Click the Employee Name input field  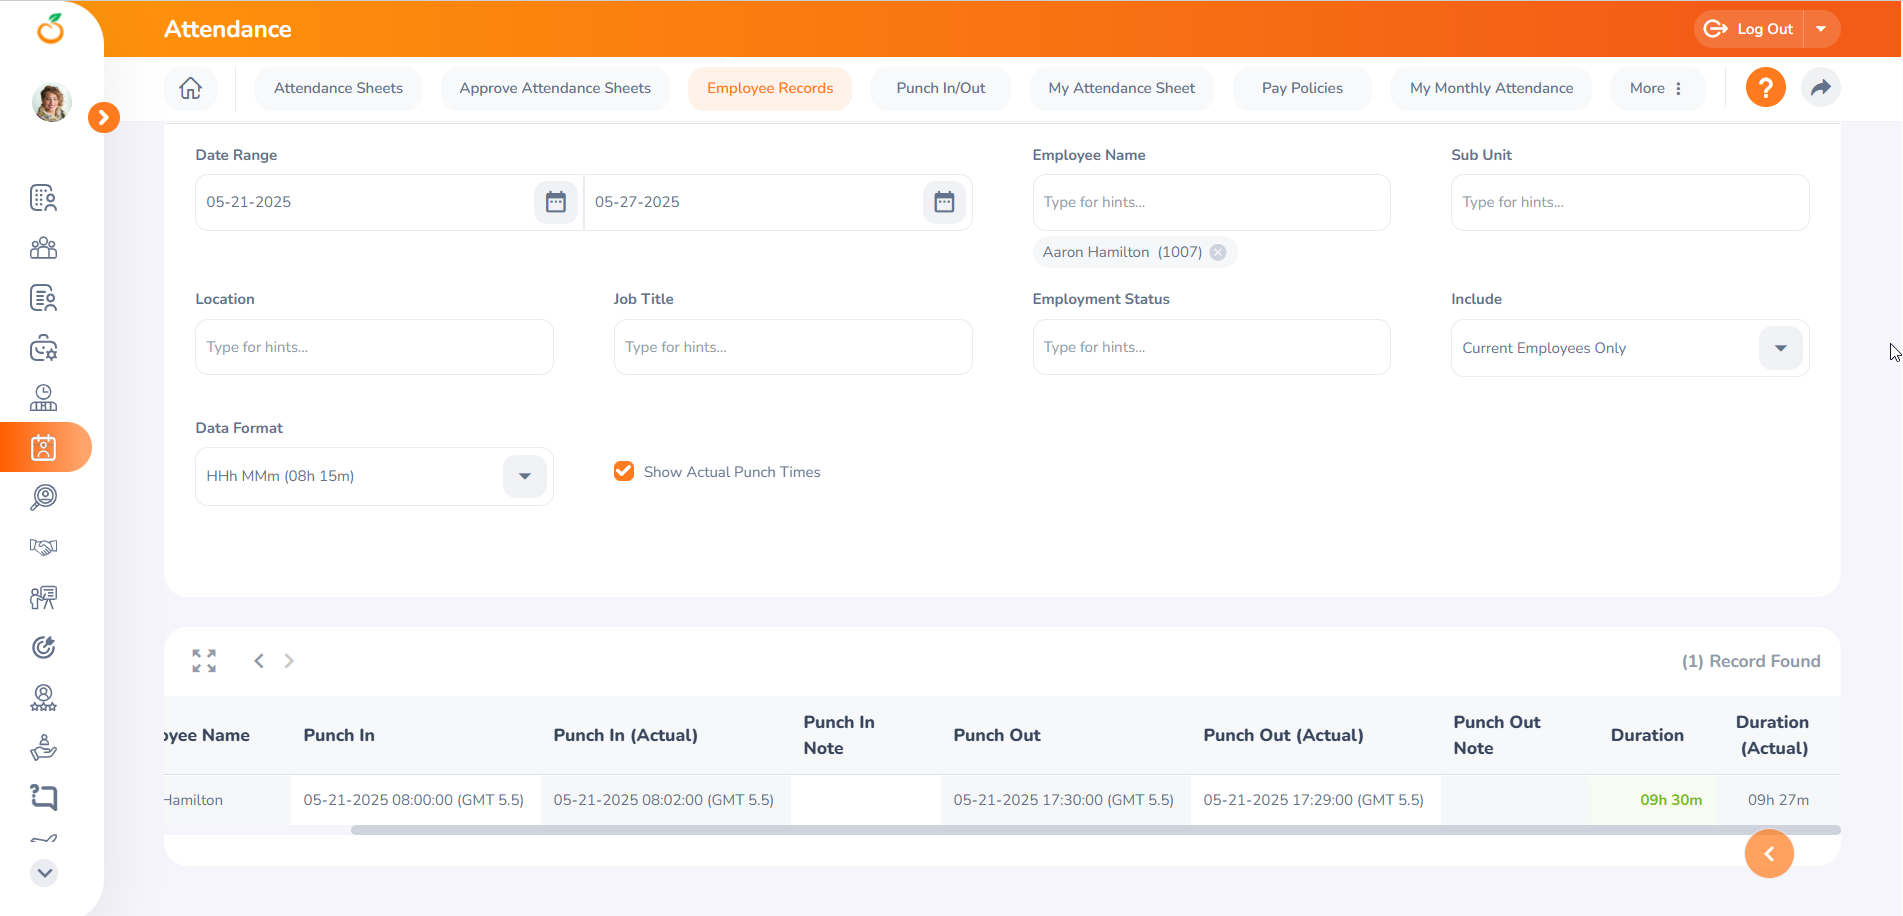coord(1211,202)
